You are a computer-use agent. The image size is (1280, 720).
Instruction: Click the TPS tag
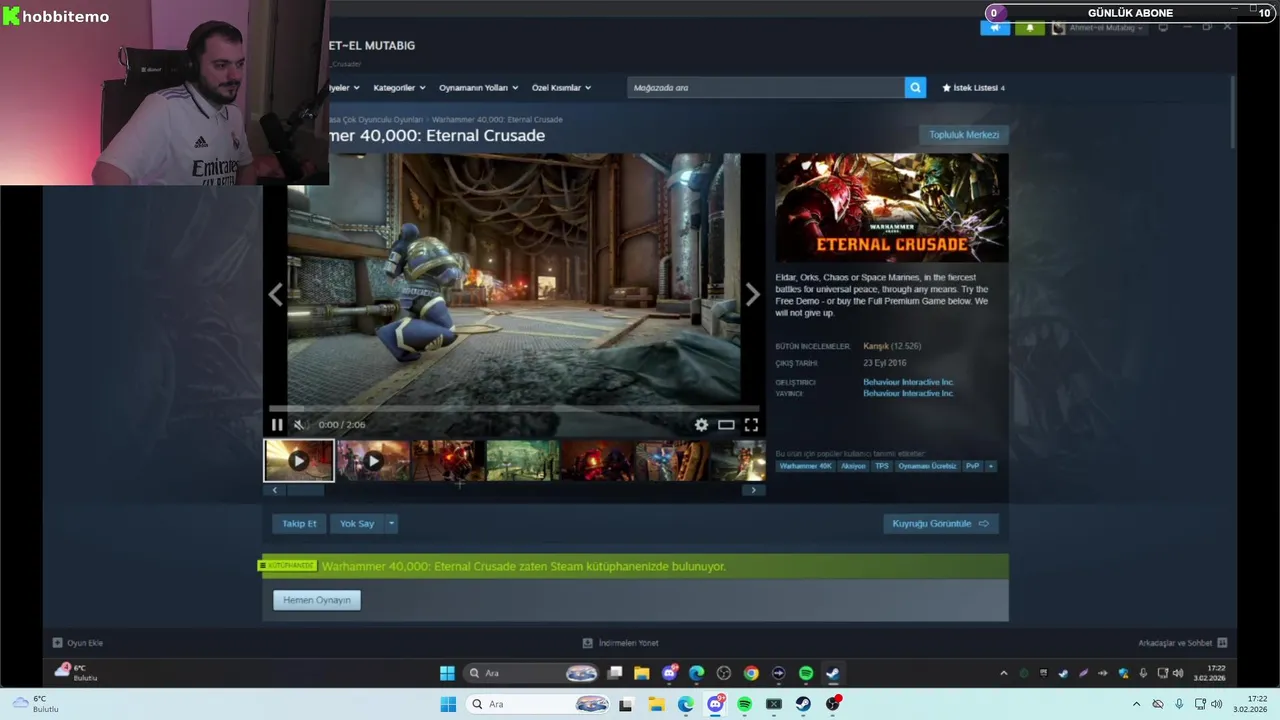[x=882, y=466]
